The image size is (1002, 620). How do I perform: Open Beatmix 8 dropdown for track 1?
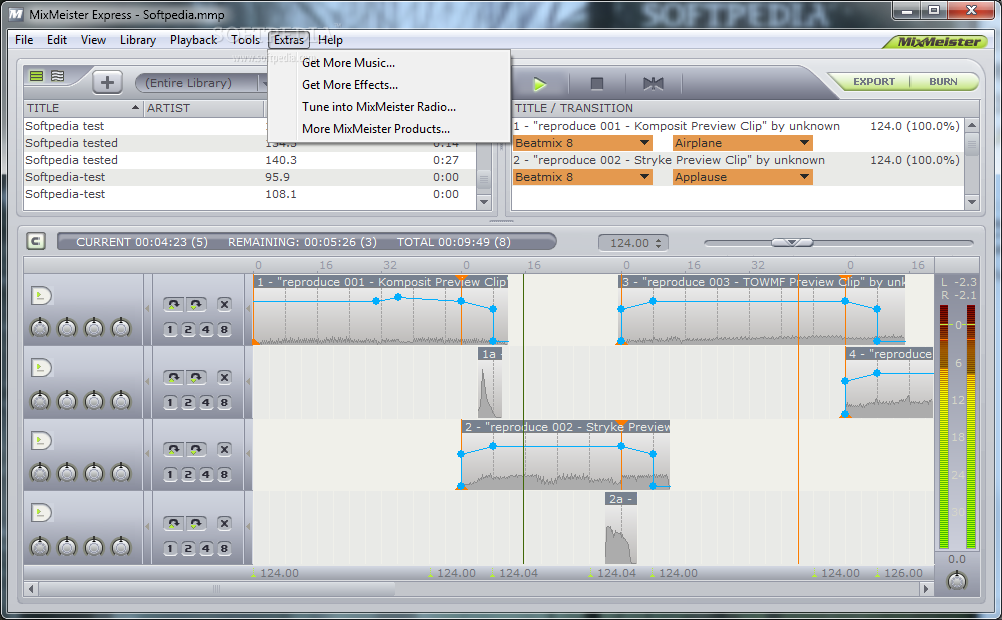[582, 143]
